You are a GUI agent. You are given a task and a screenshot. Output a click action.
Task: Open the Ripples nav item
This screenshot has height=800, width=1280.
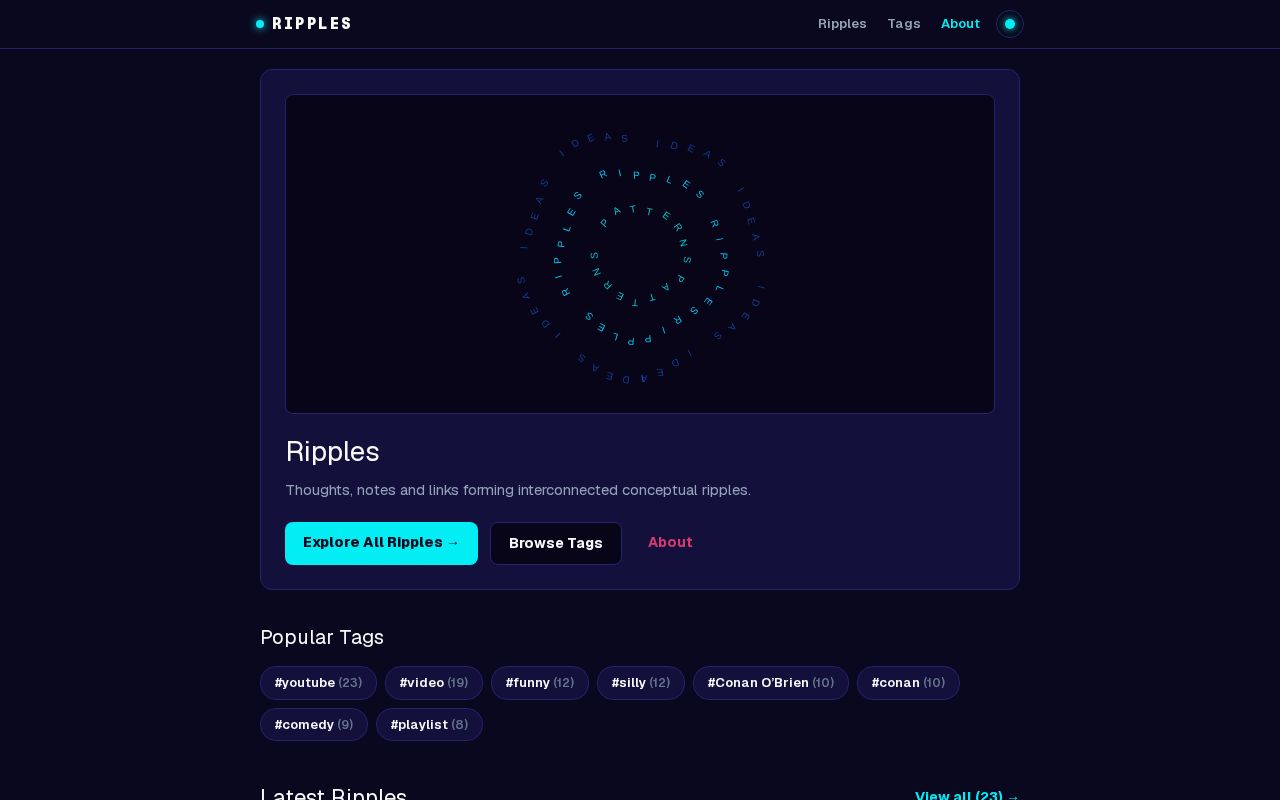tap(842, 24)
